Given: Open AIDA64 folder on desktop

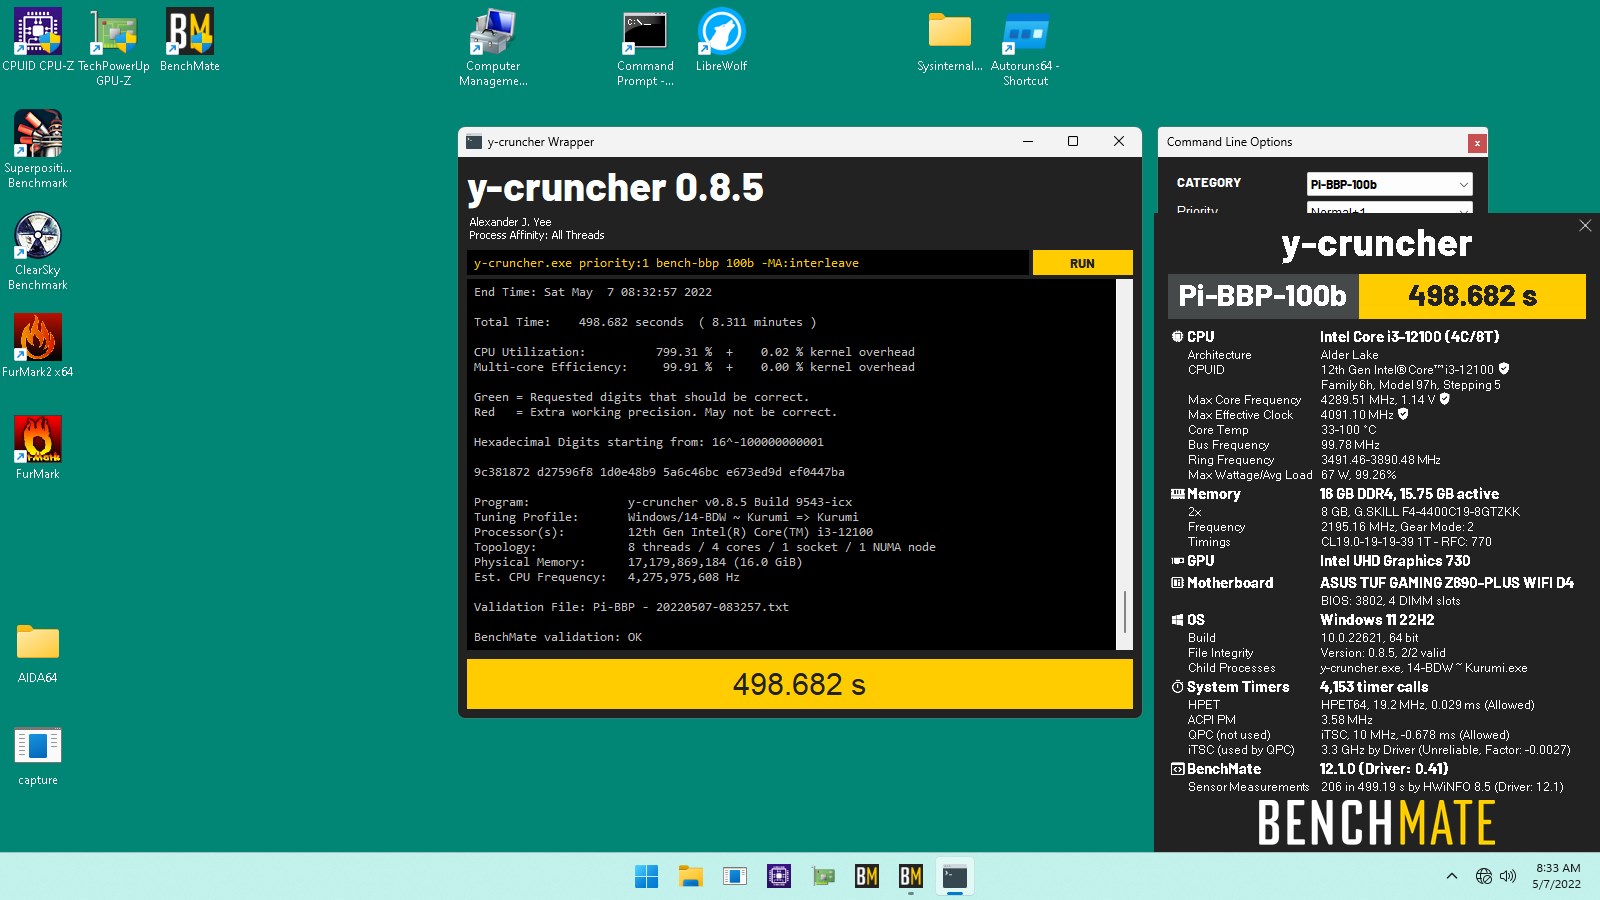Looking at the screenshot, I should [x=38, y=653].
